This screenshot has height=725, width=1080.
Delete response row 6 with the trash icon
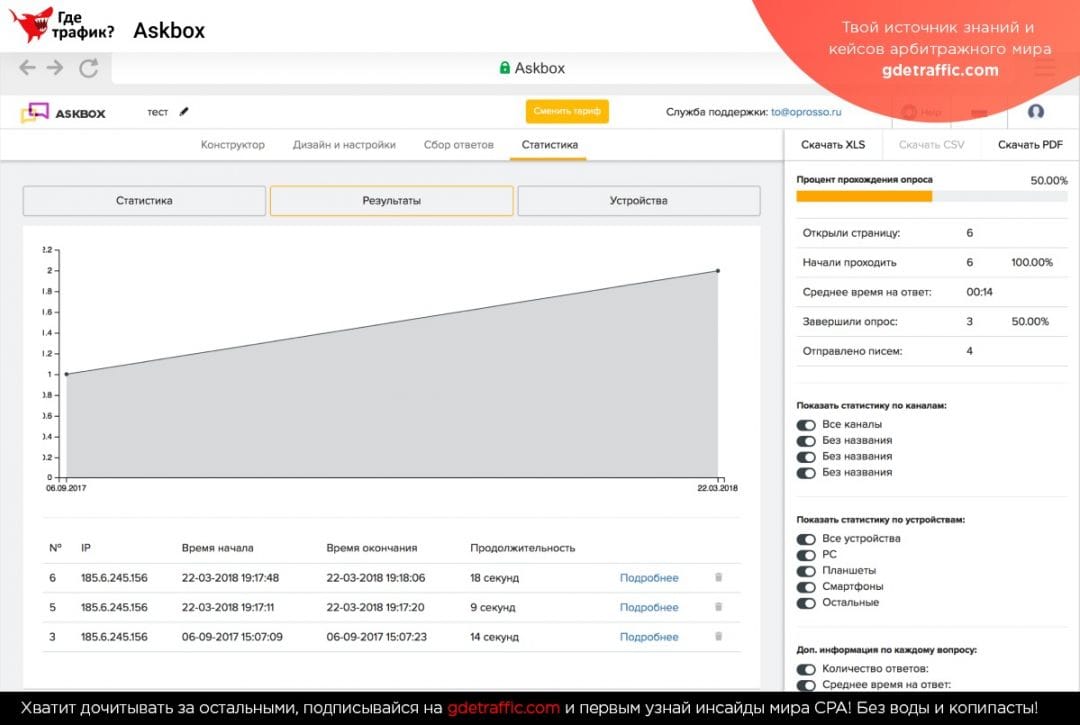[x=717, y=577]
